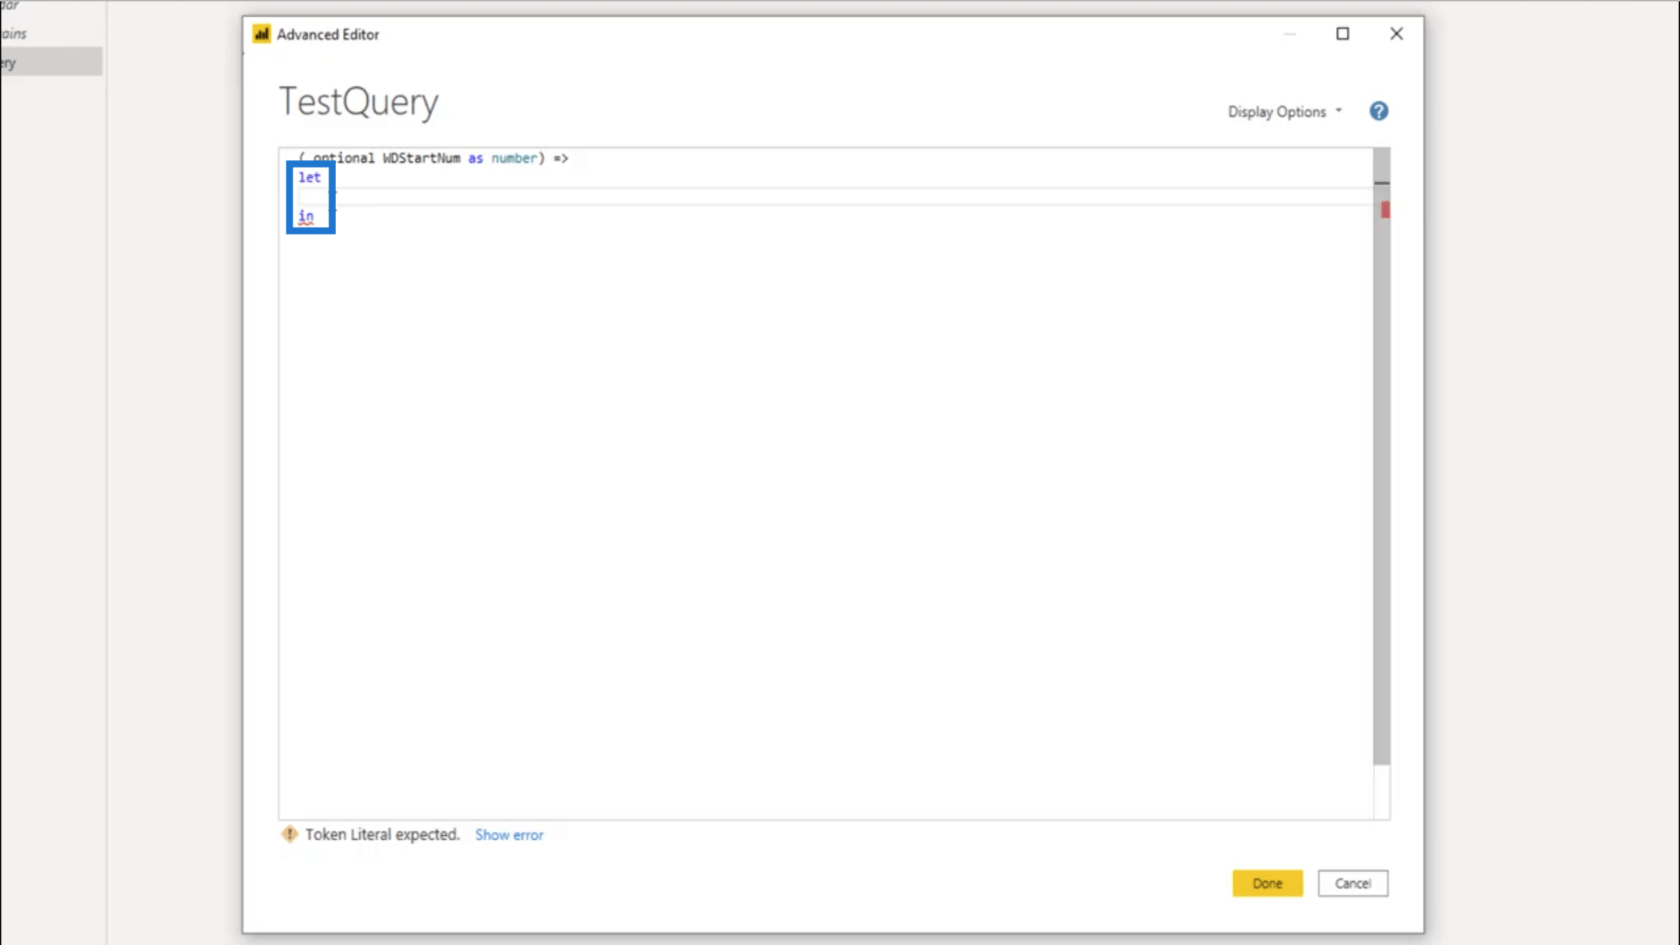The image size is (1680, 945).
Task: Click 'Token Literal expected.' error message
Action: (382, 834)
